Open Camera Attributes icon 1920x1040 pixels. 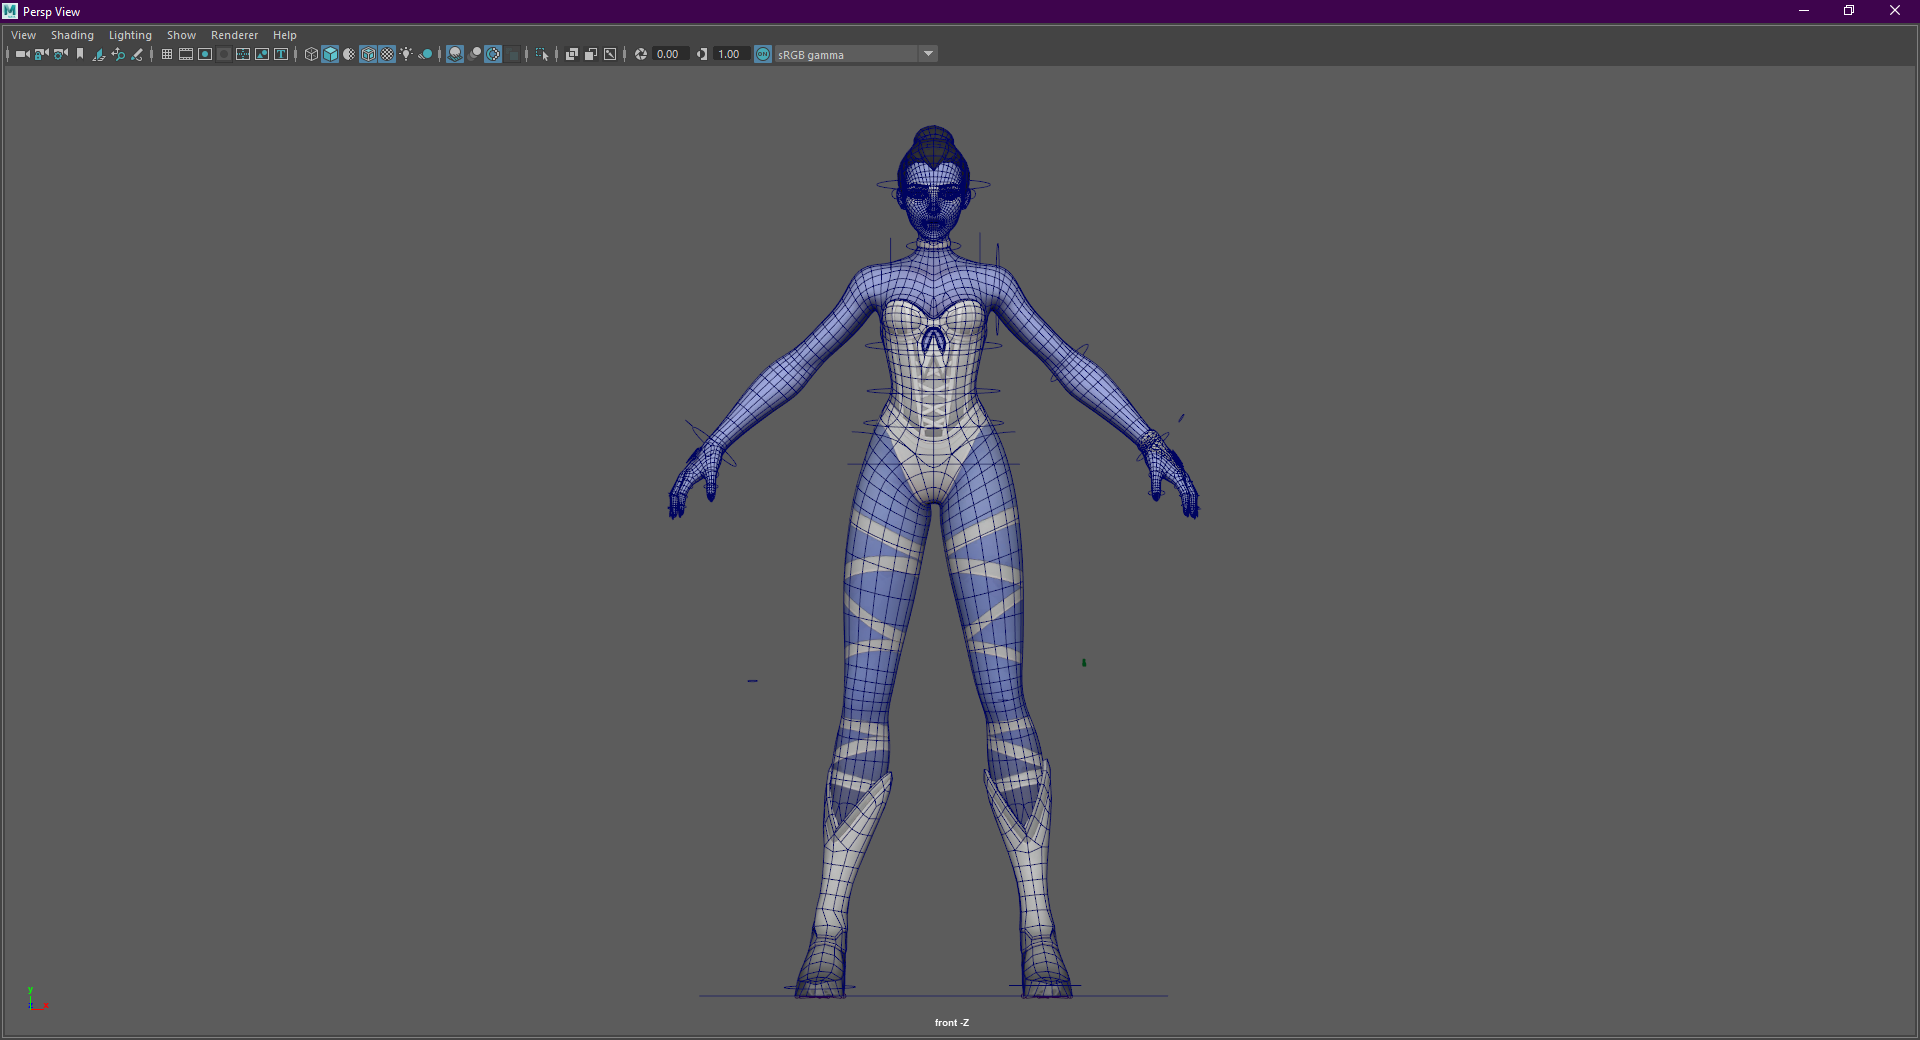coord(61,54)
